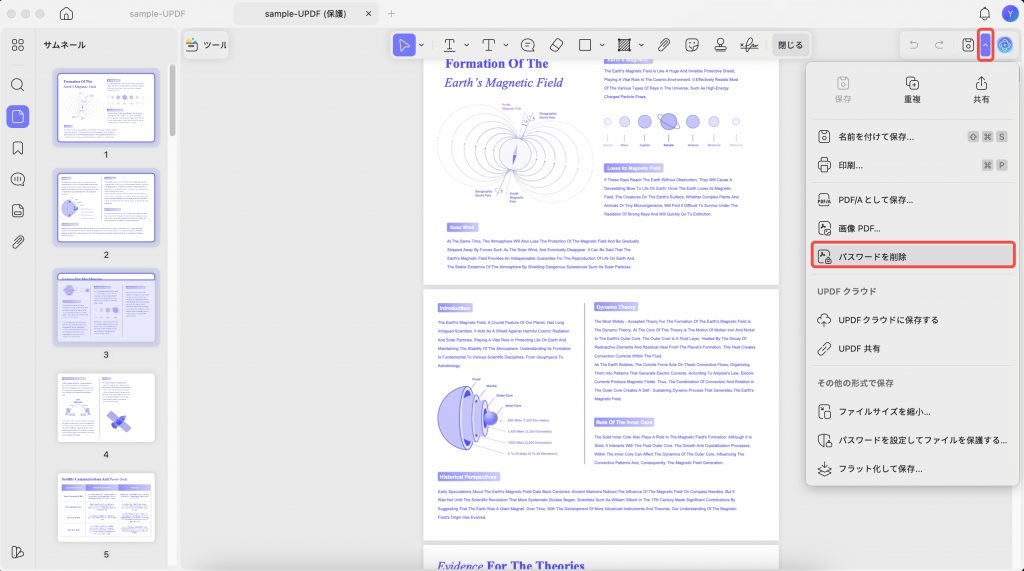Screen dimensions: 1024x571
Task: Select the eraser tool in toolbar
Action: 556,45
